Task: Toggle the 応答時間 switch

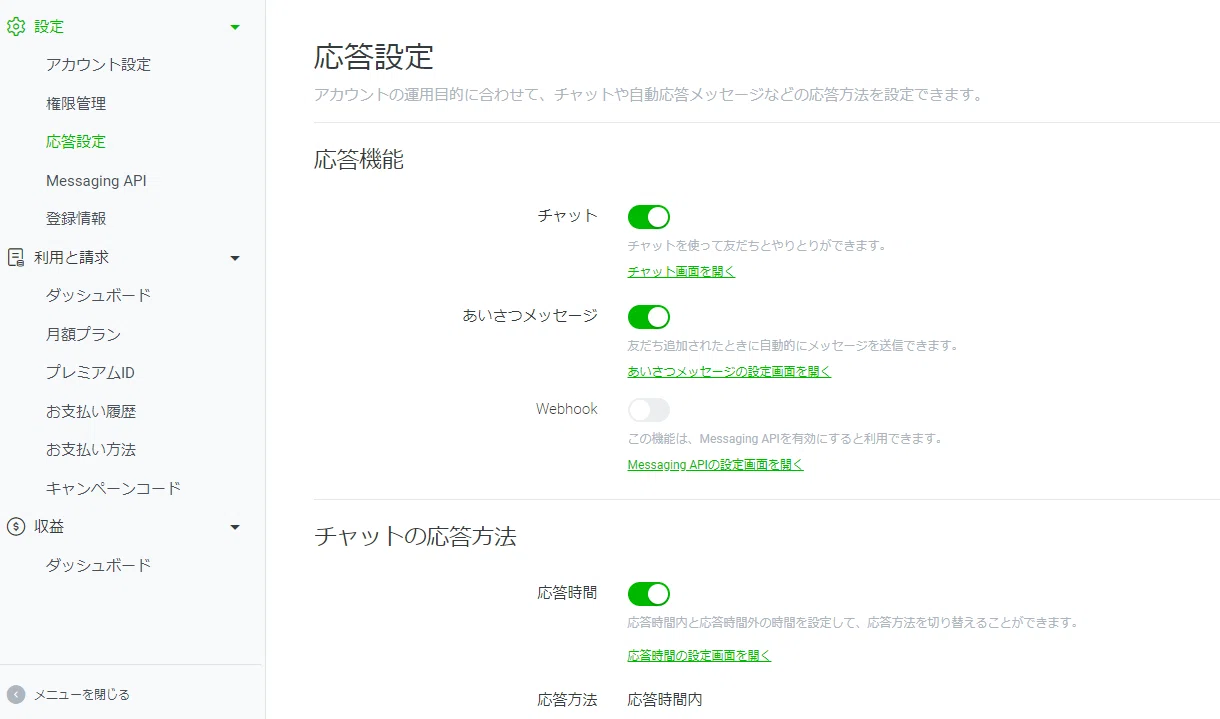Action: tap(649, 594)
